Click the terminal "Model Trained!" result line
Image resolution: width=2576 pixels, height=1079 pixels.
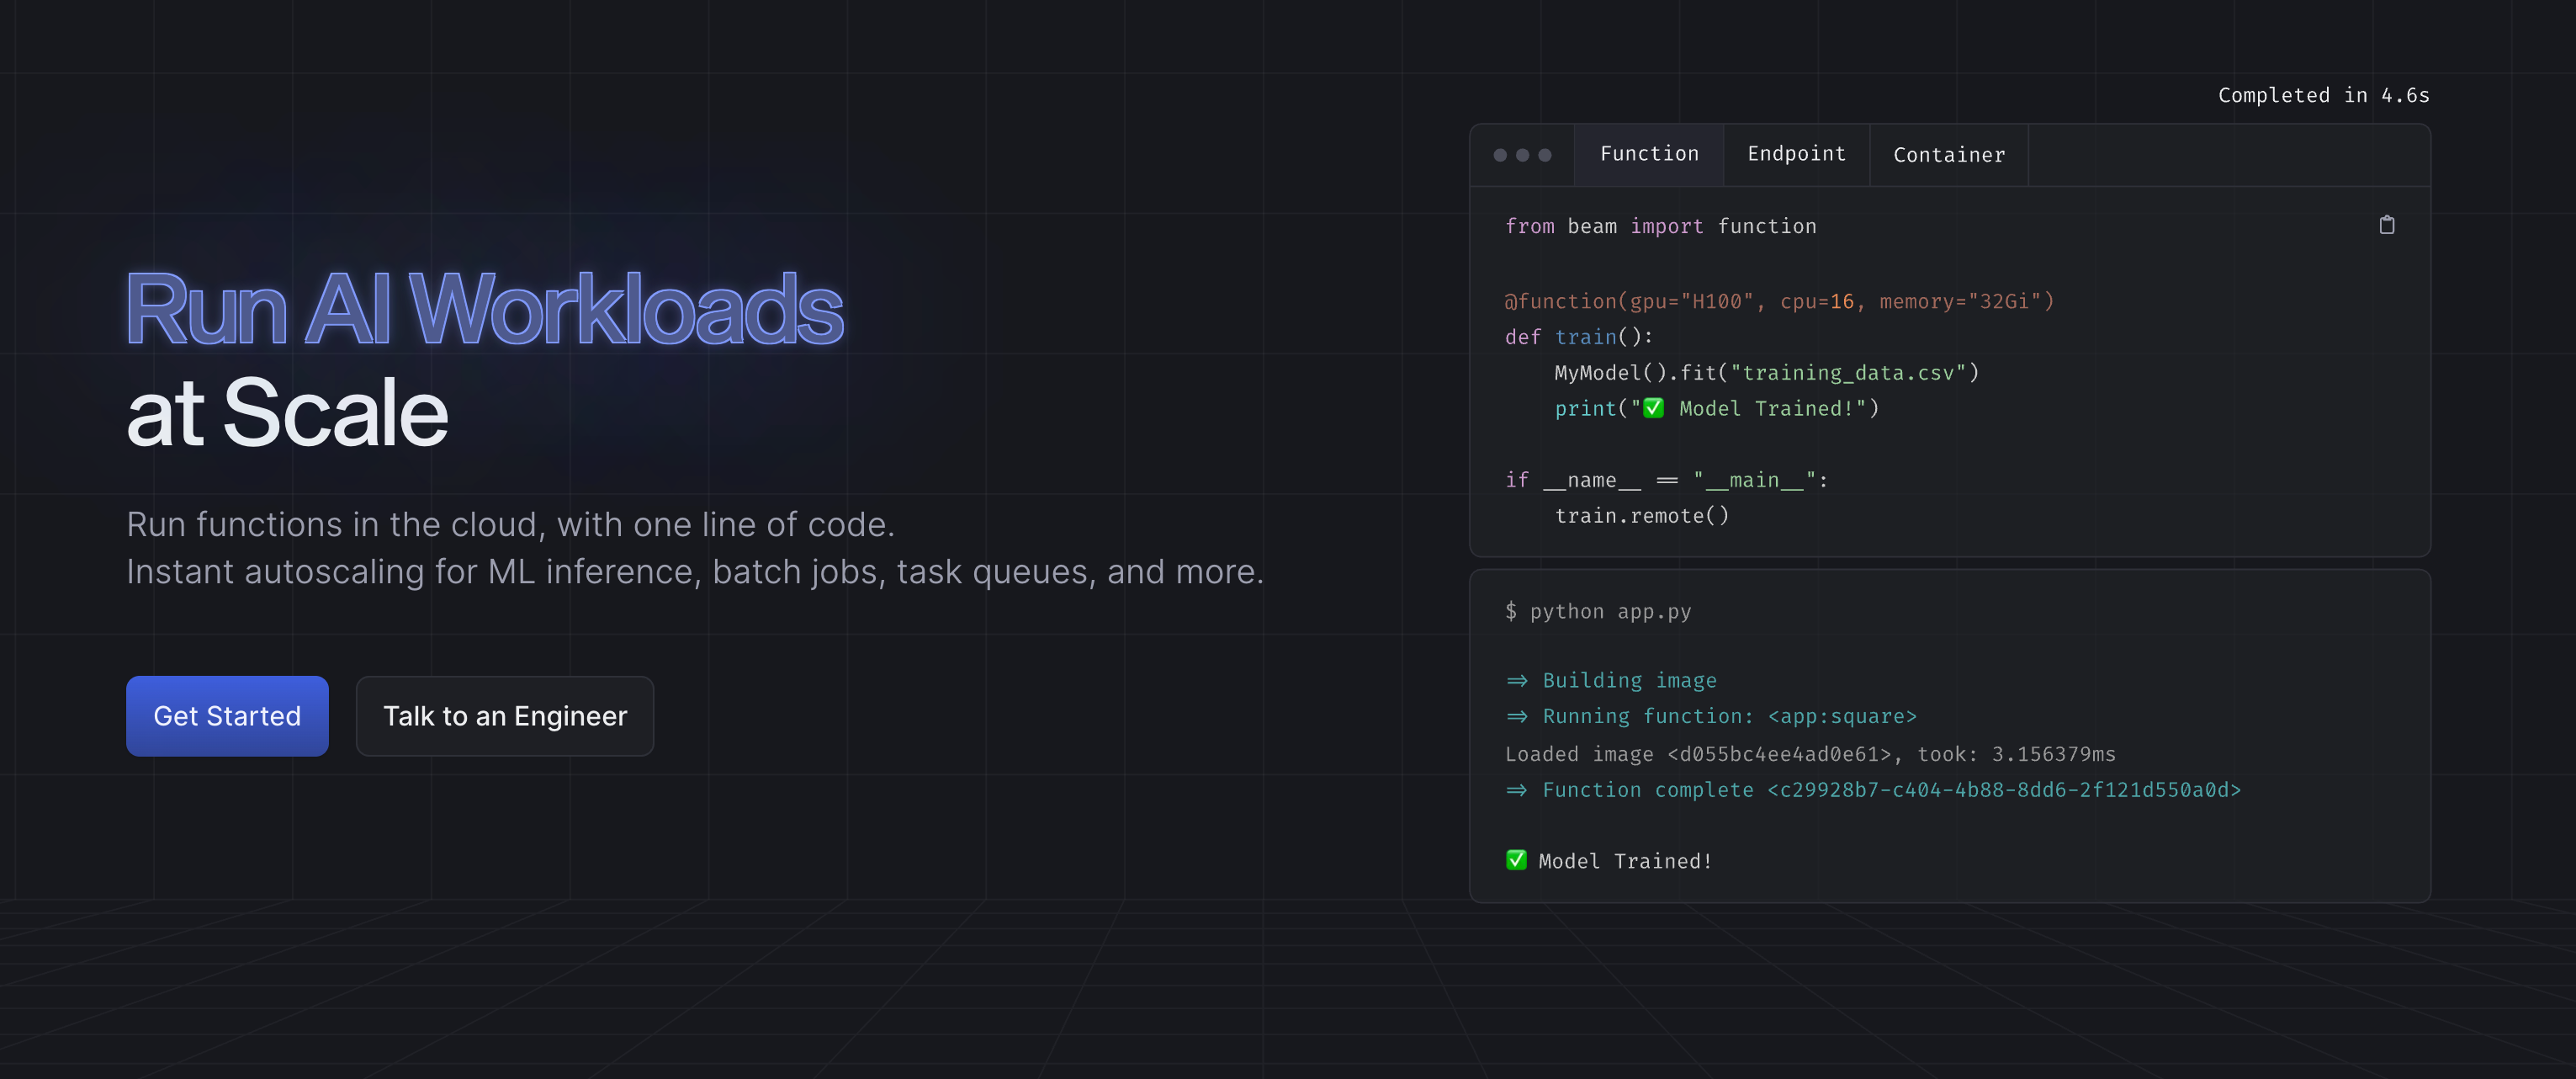click(1609, 861)
